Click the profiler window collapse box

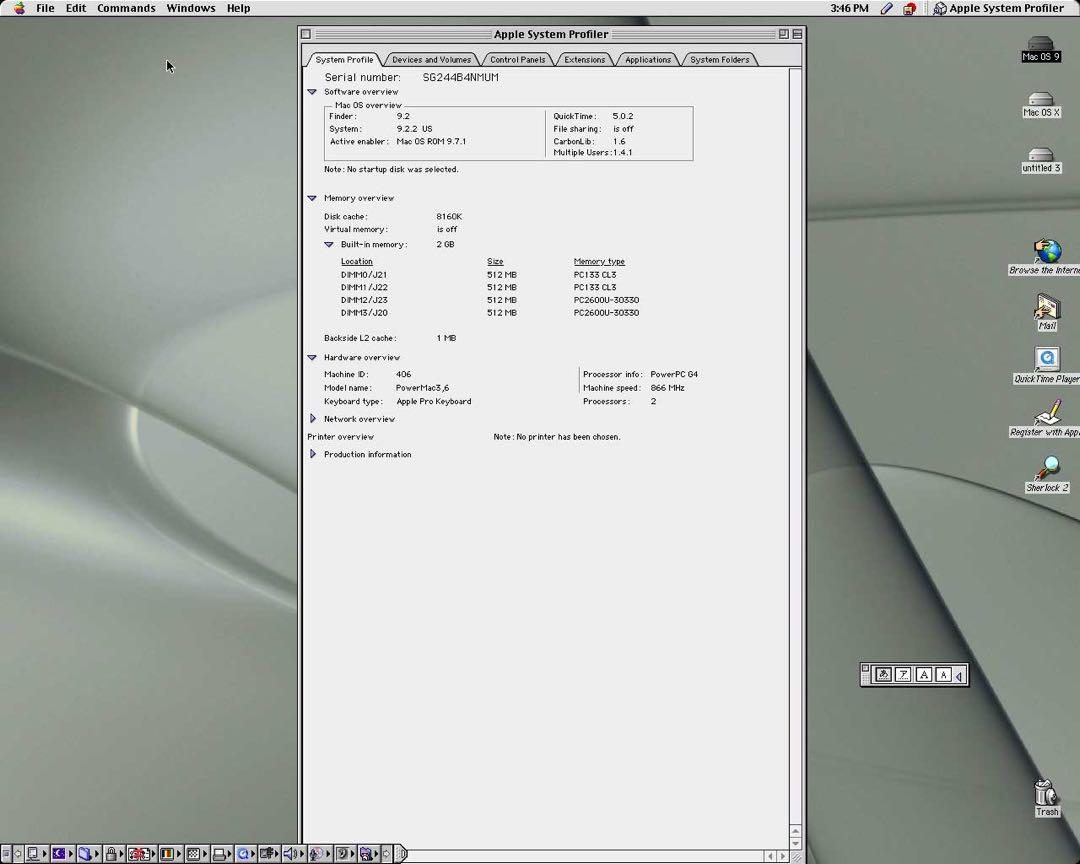(x=797, y=34)
